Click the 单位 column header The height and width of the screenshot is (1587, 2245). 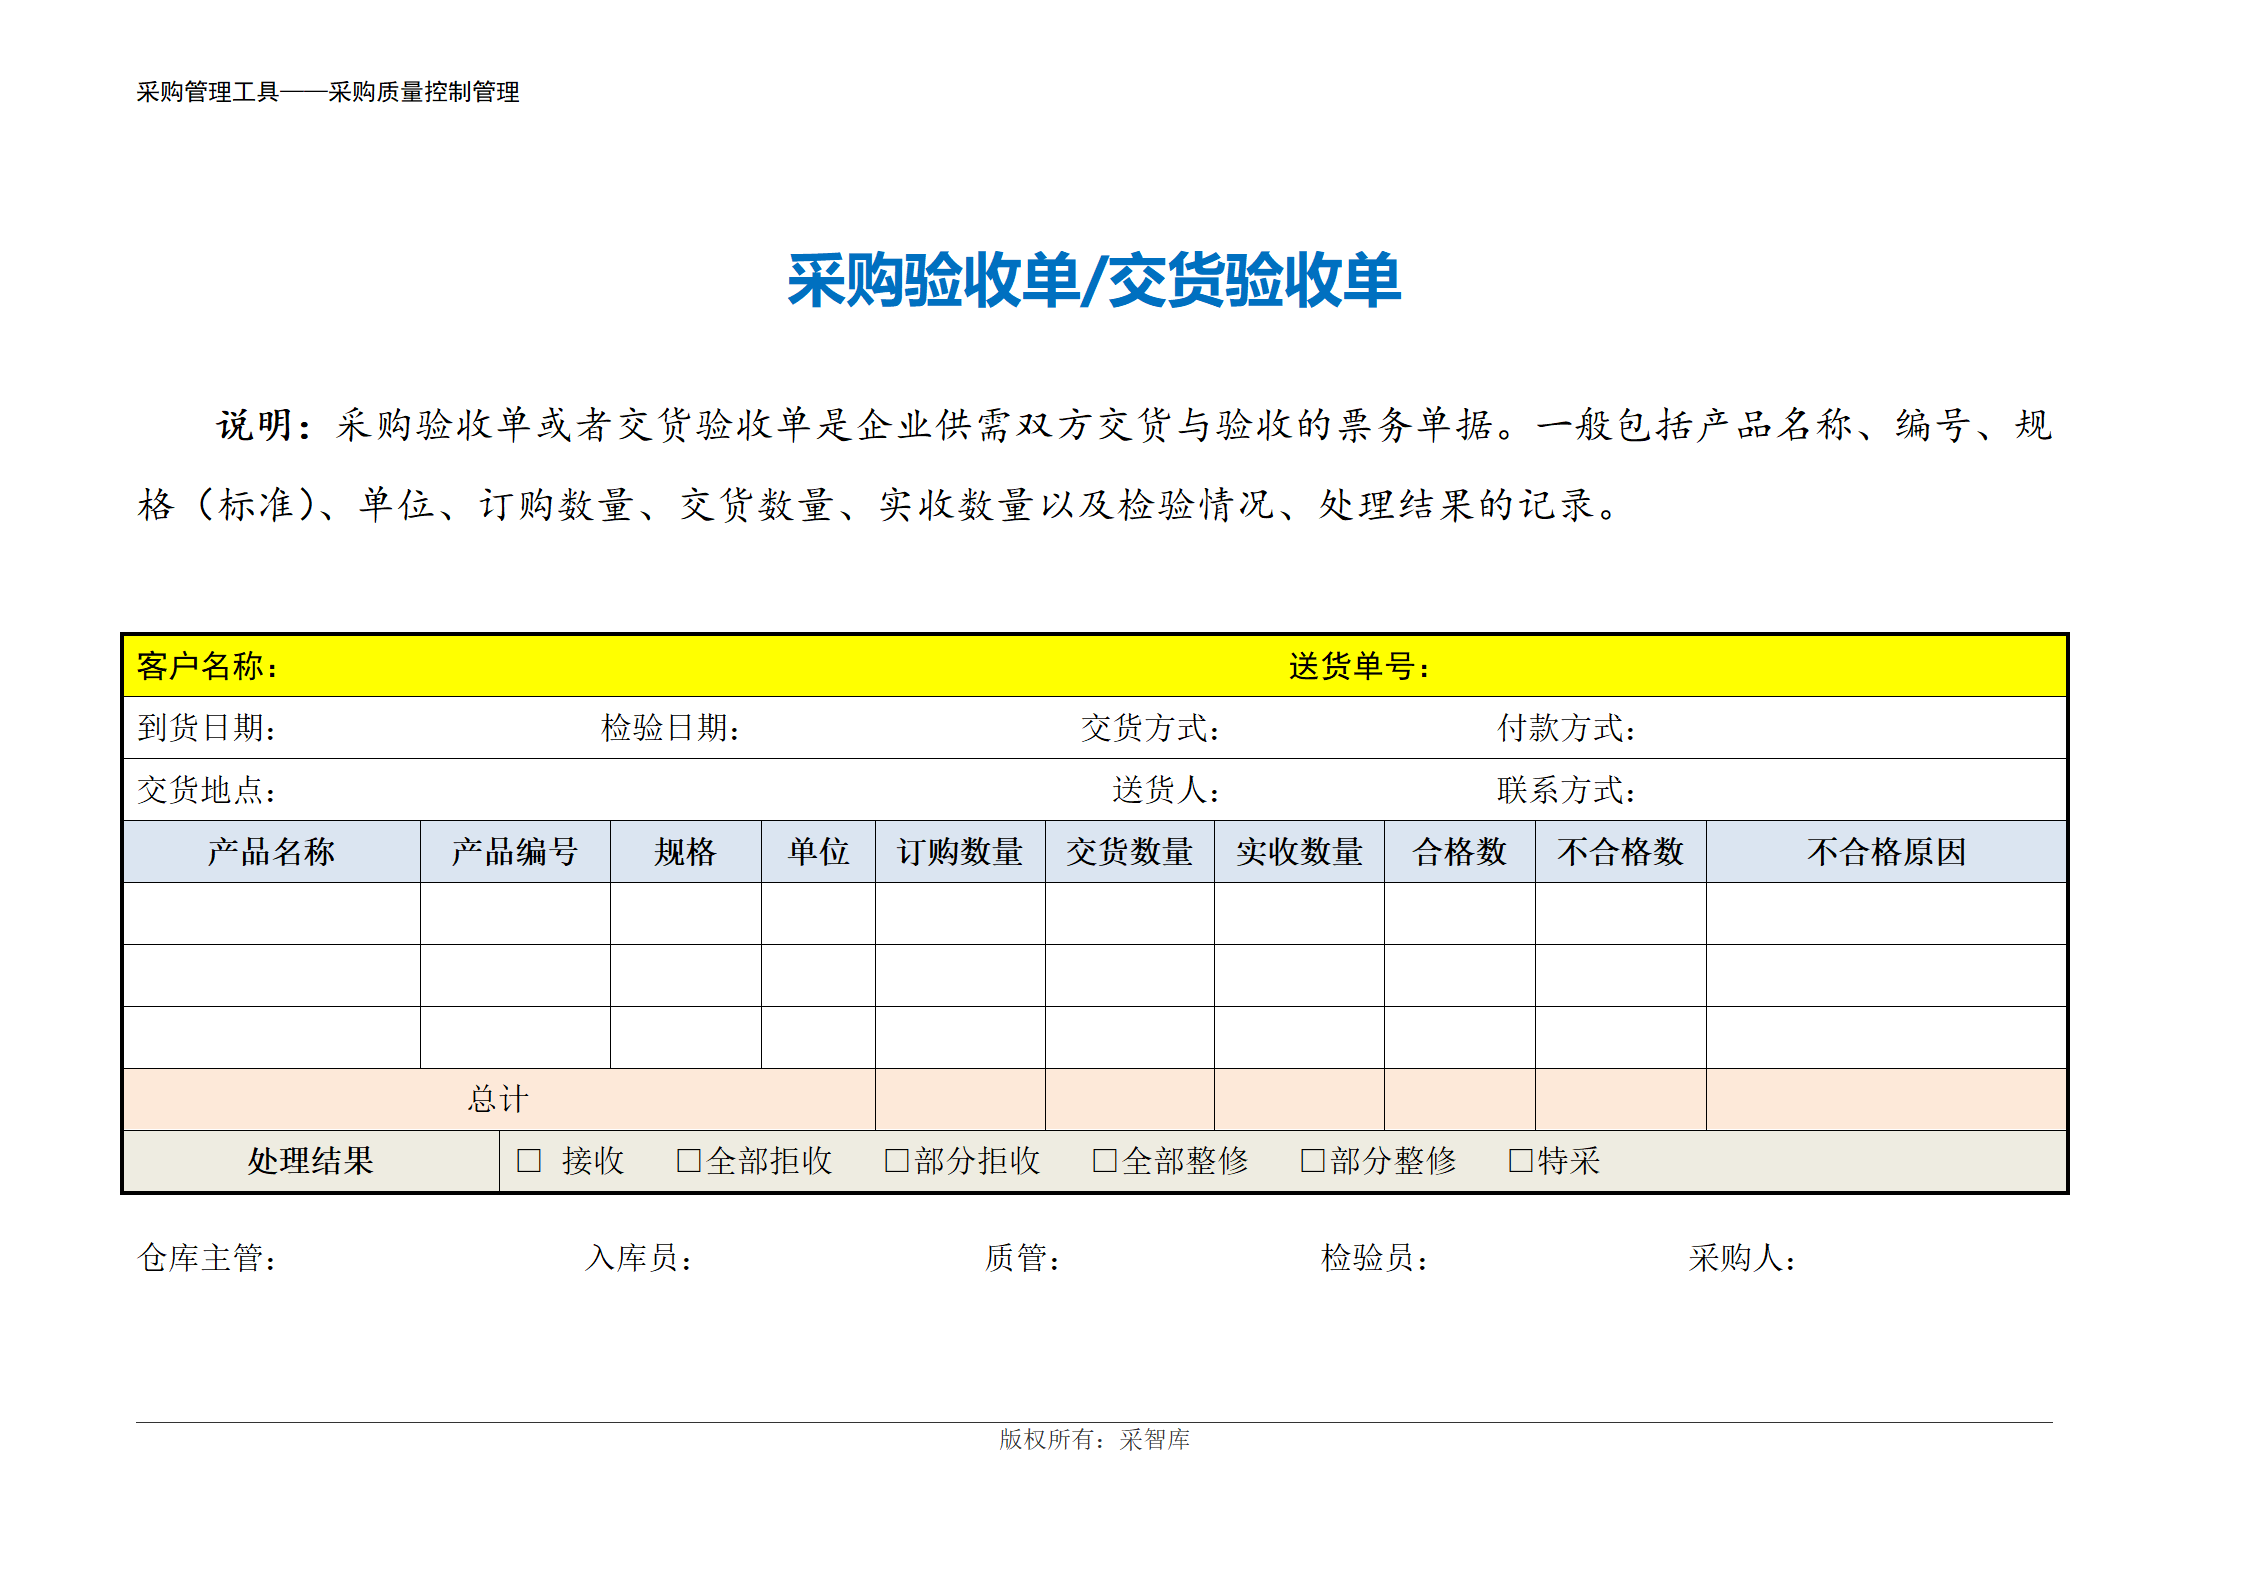tap(818, 852)
